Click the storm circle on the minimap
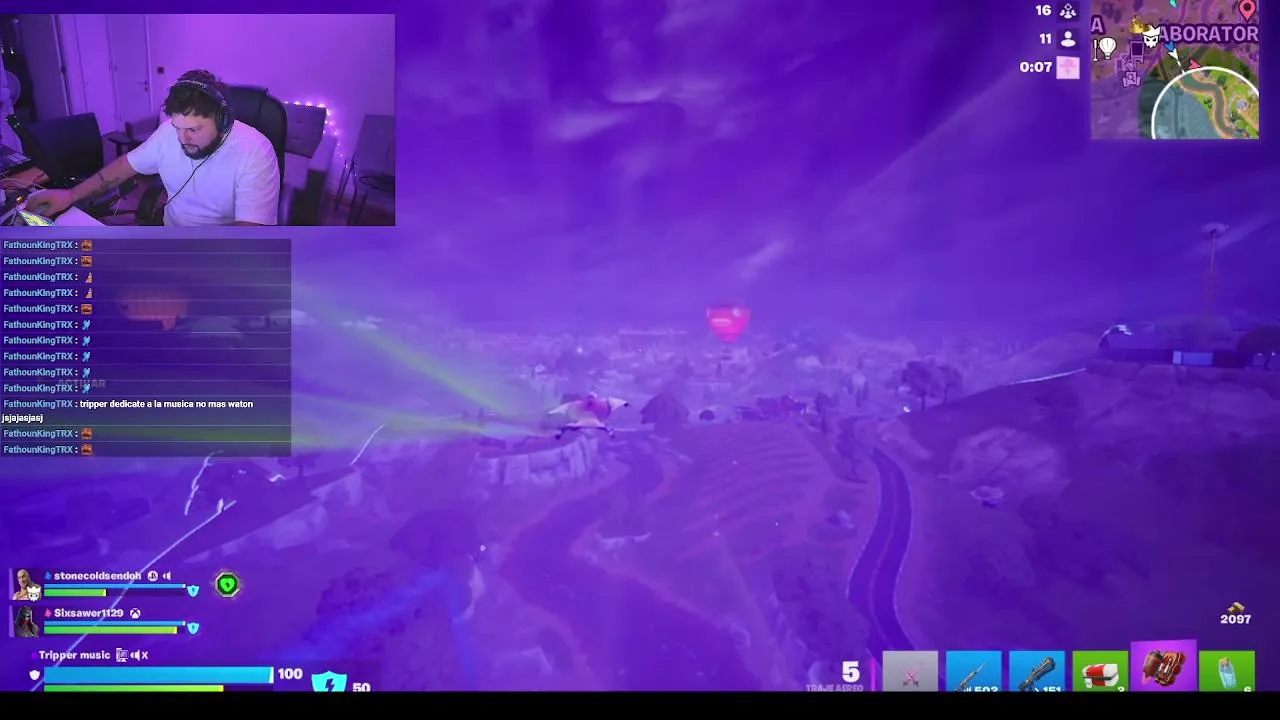1280x720 pixels. 1206,103
